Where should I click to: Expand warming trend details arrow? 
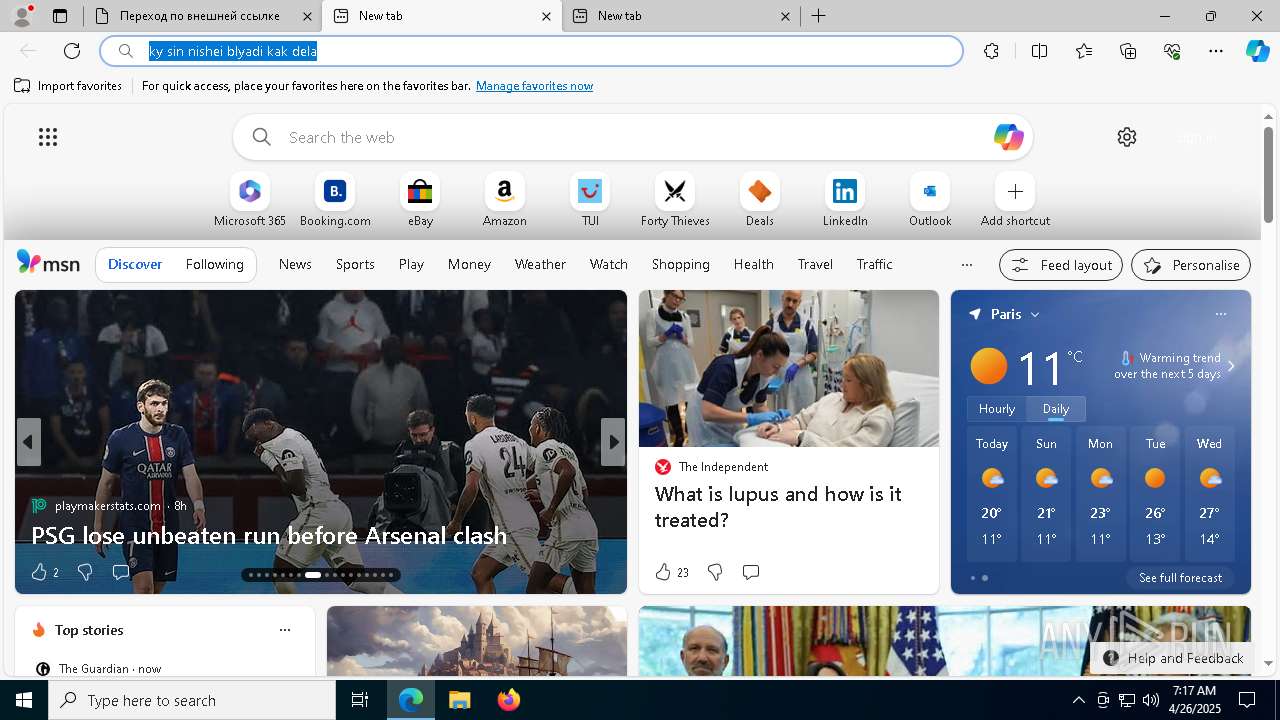[1231, 366]
